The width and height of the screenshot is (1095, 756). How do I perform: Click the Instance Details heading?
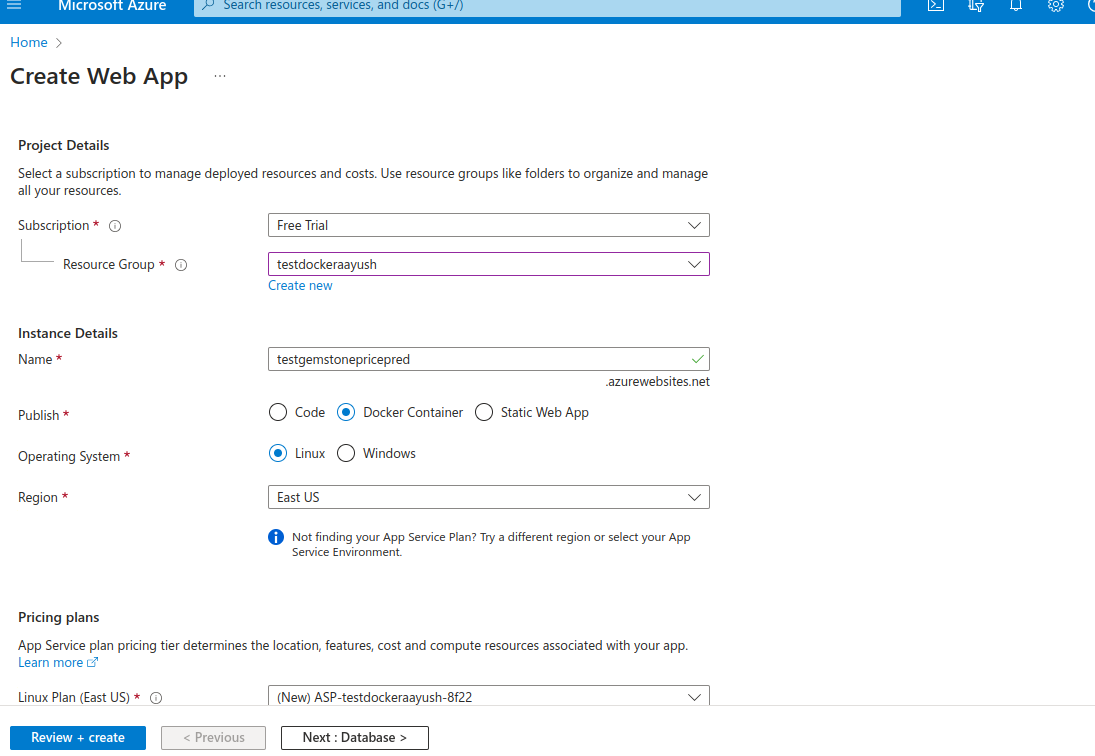tap(68, 334)
